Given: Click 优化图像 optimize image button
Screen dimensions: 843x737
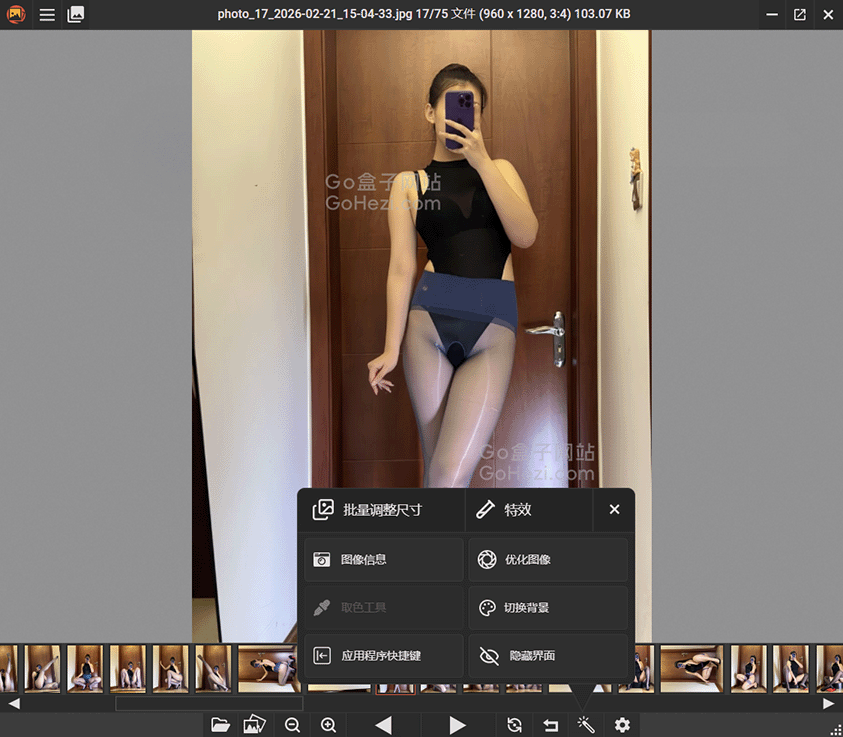Looking at the screenshot, I should point(548,560).
